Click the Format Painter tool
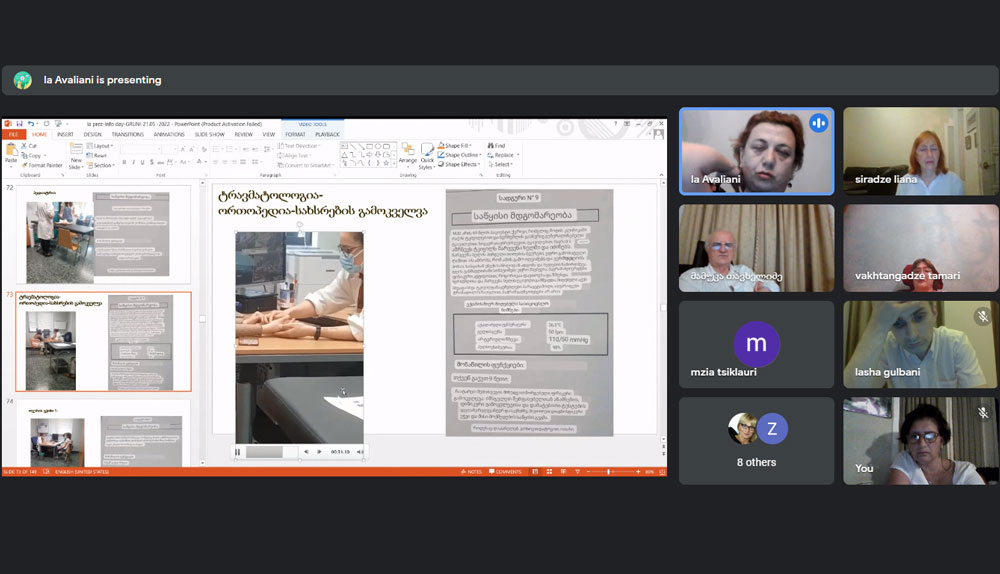Viewport: 1000px width, 574px height. pyautogui.click(x=40, y=165)
